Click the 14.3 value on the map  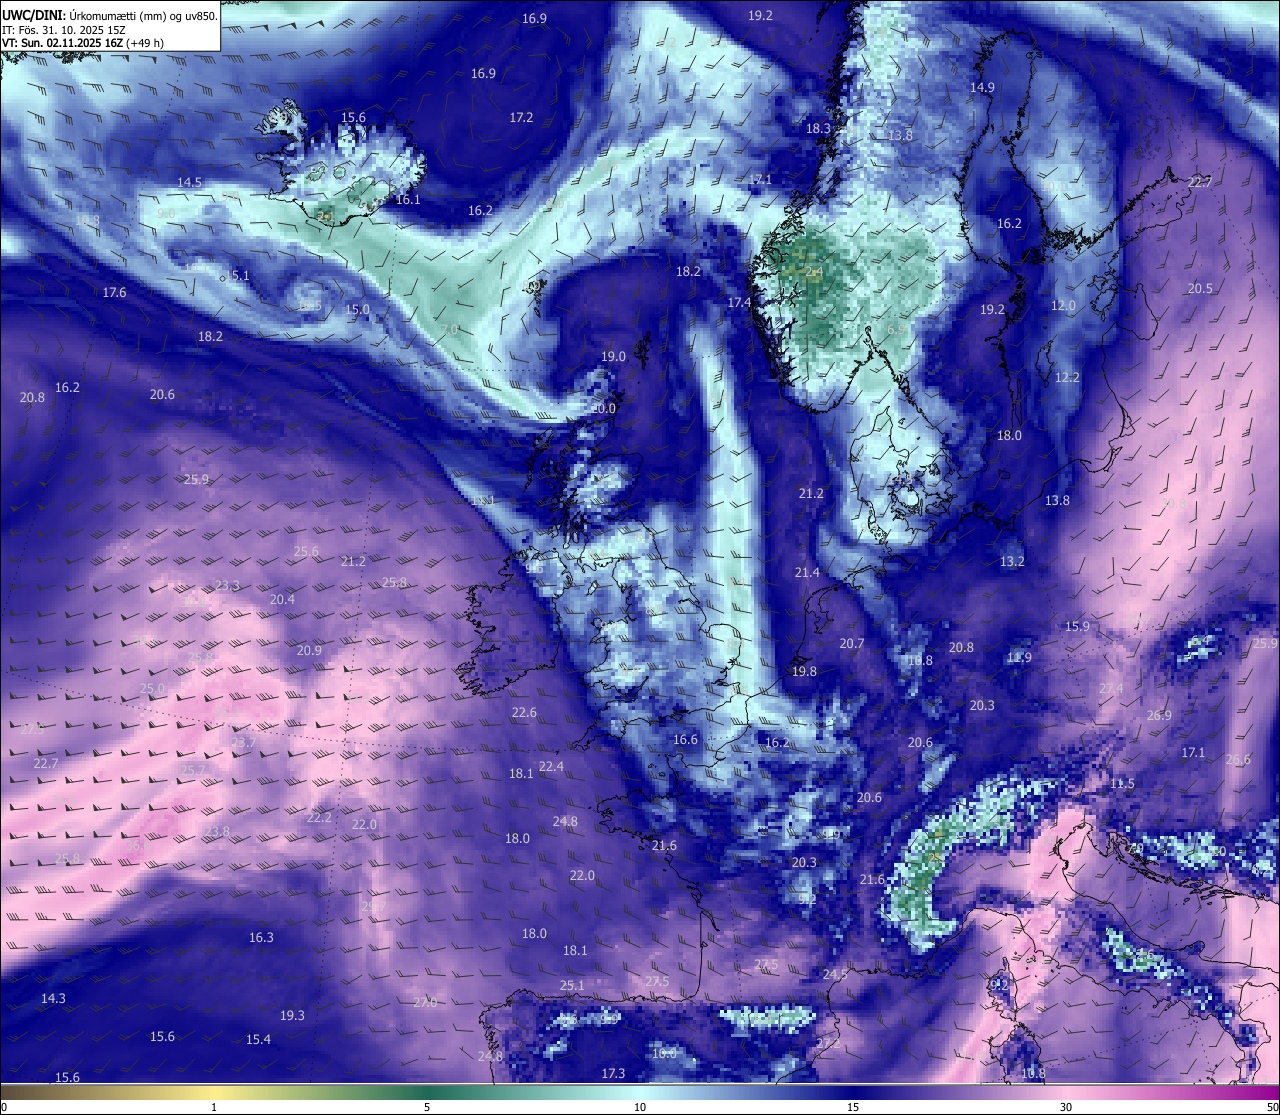coord(53,998)
